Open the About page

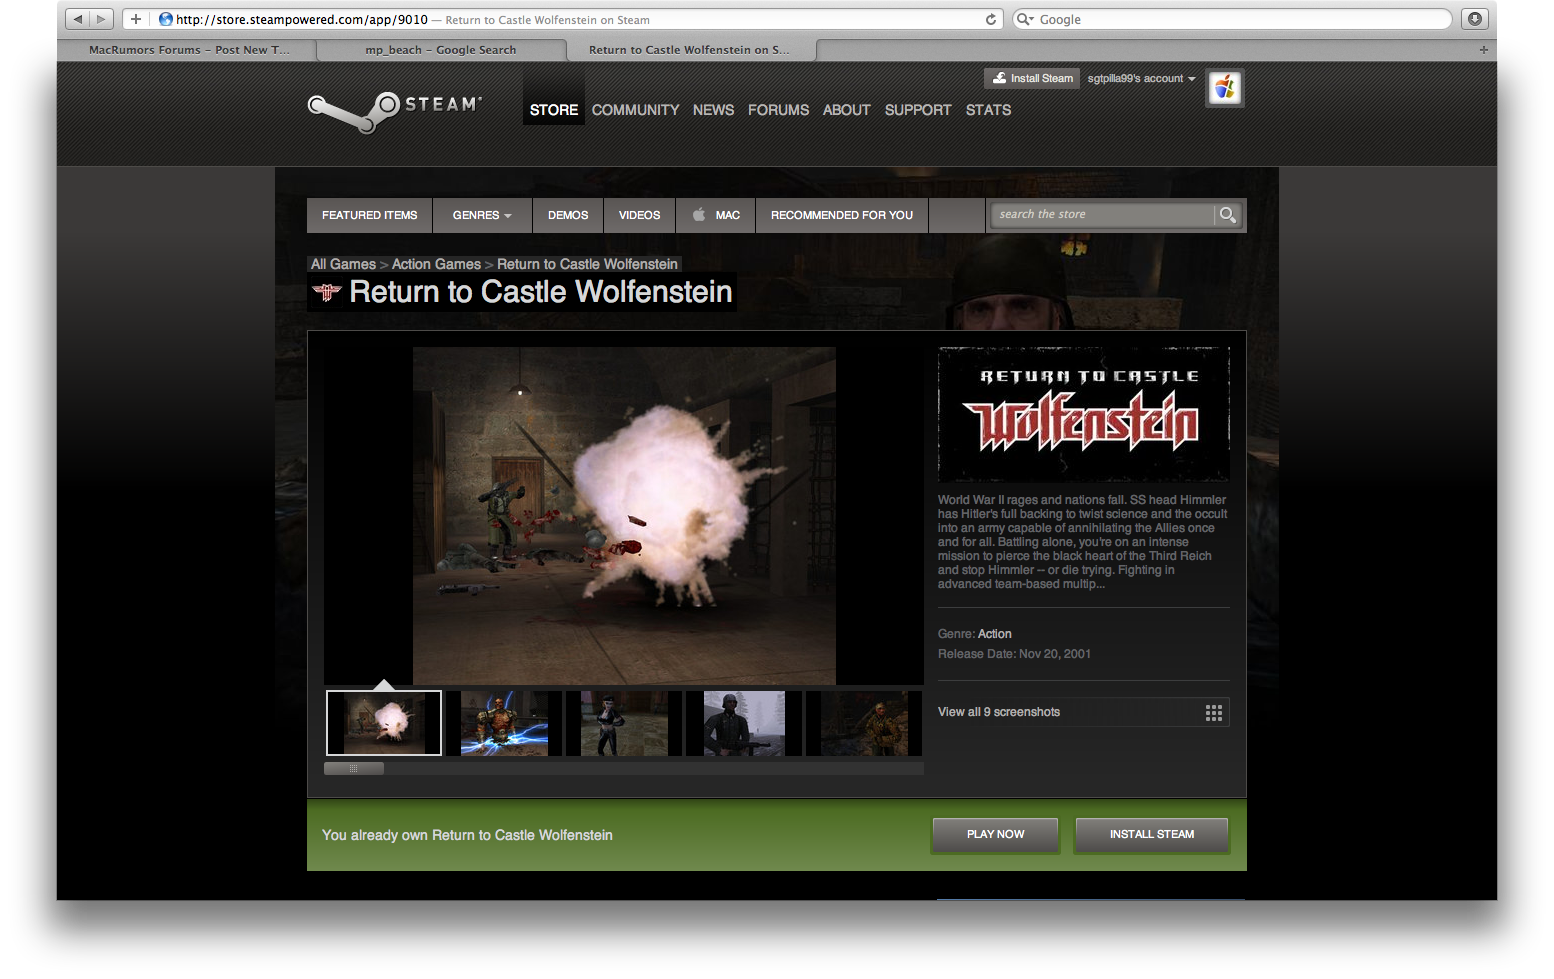click(846, 110)
